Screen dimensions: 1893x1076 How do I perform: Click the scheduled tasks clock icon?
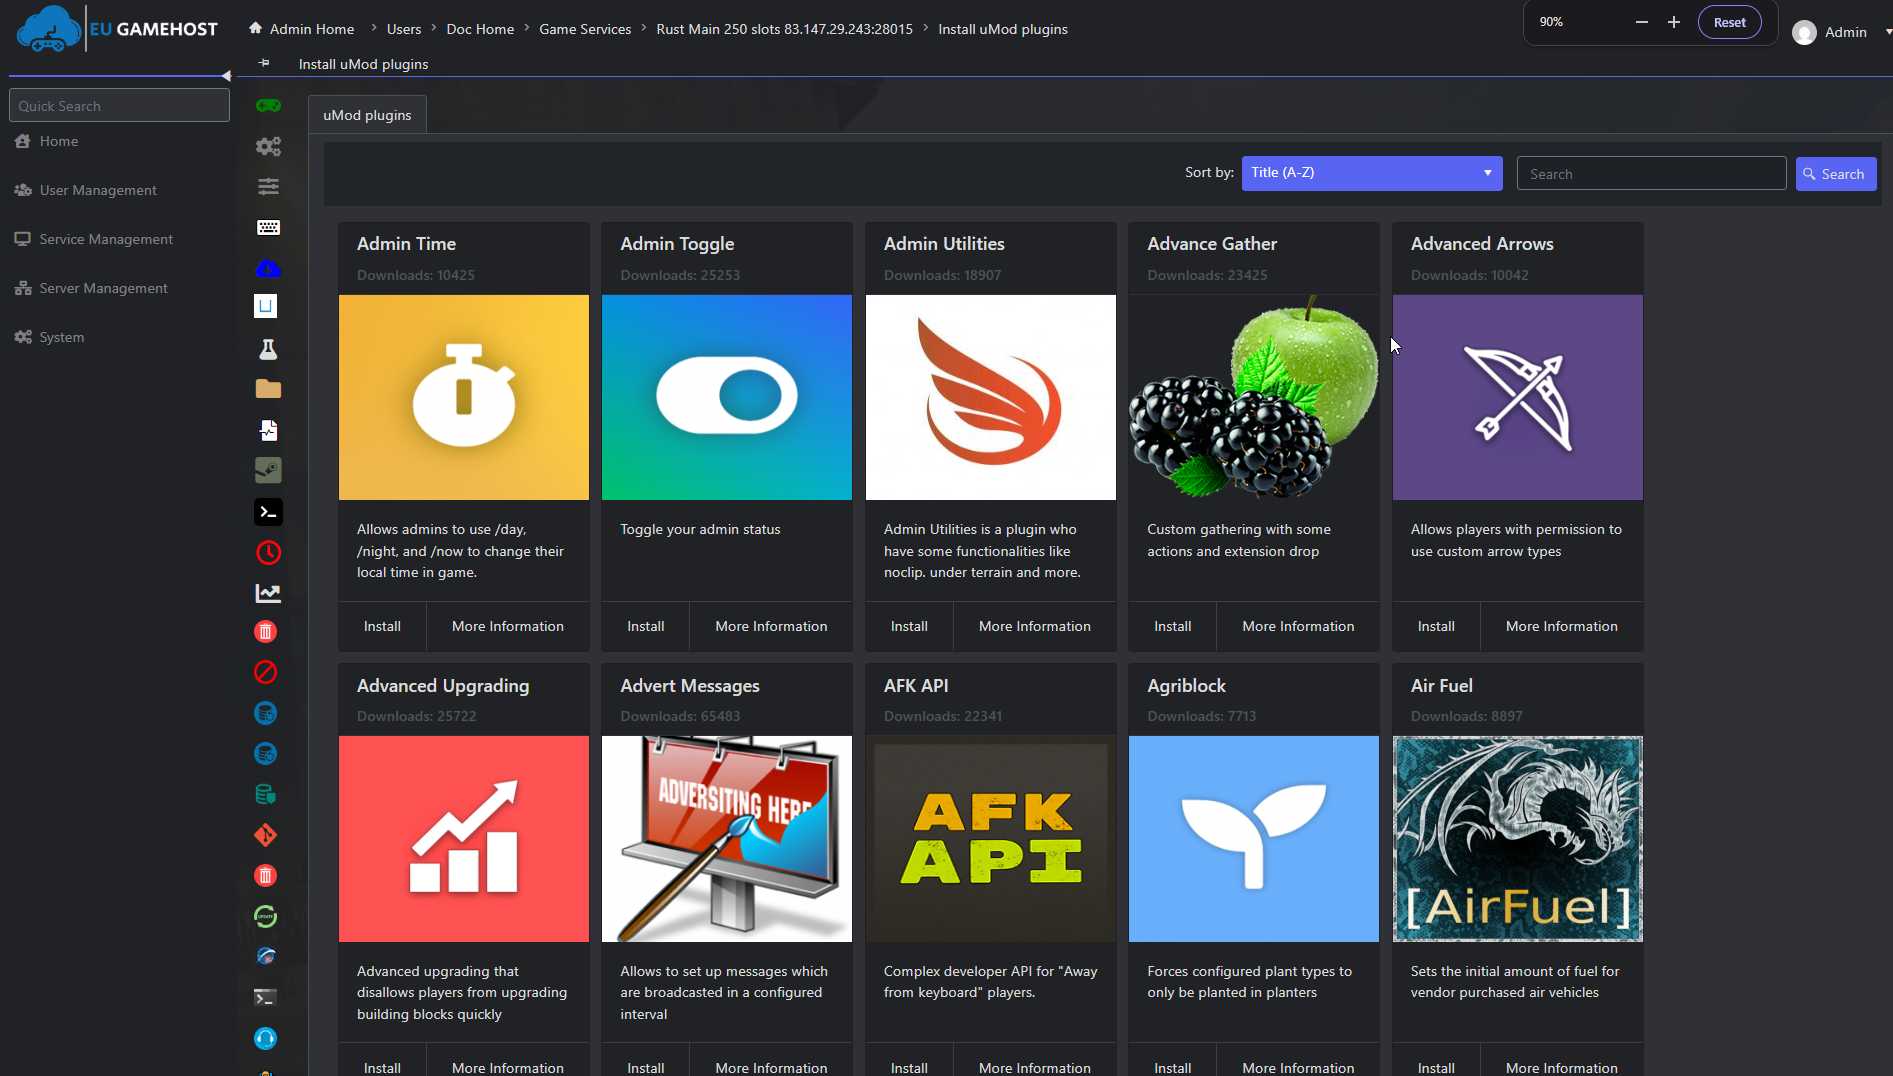(267, 552)
